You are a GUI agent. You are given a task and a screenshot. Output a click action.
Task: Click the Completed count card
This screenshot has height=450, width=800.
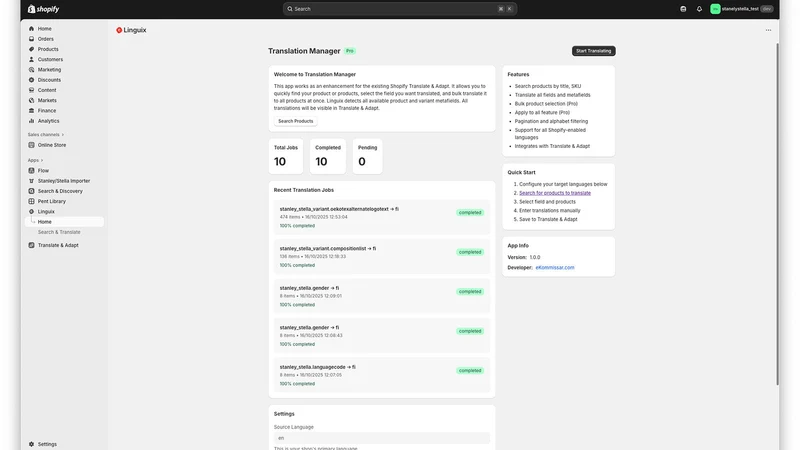(328, 156)
